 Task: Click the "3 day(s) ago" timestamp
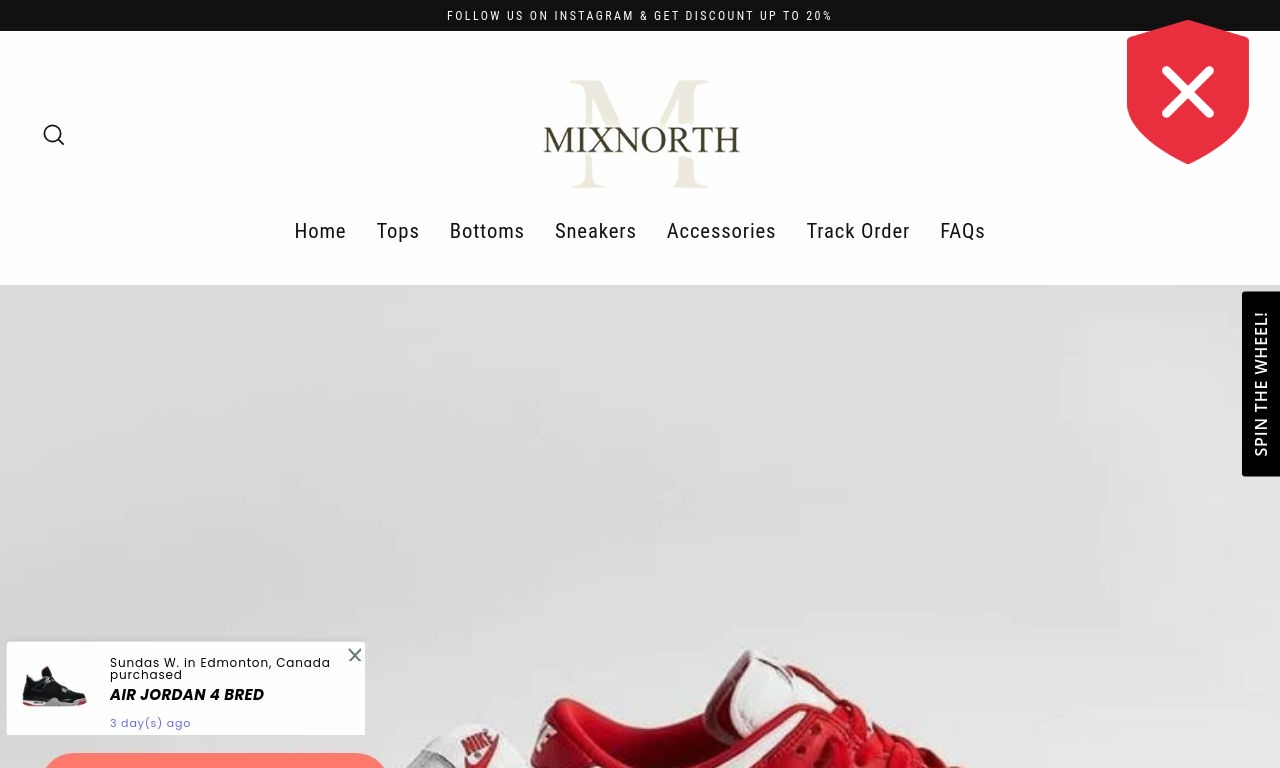click(150, 723)
